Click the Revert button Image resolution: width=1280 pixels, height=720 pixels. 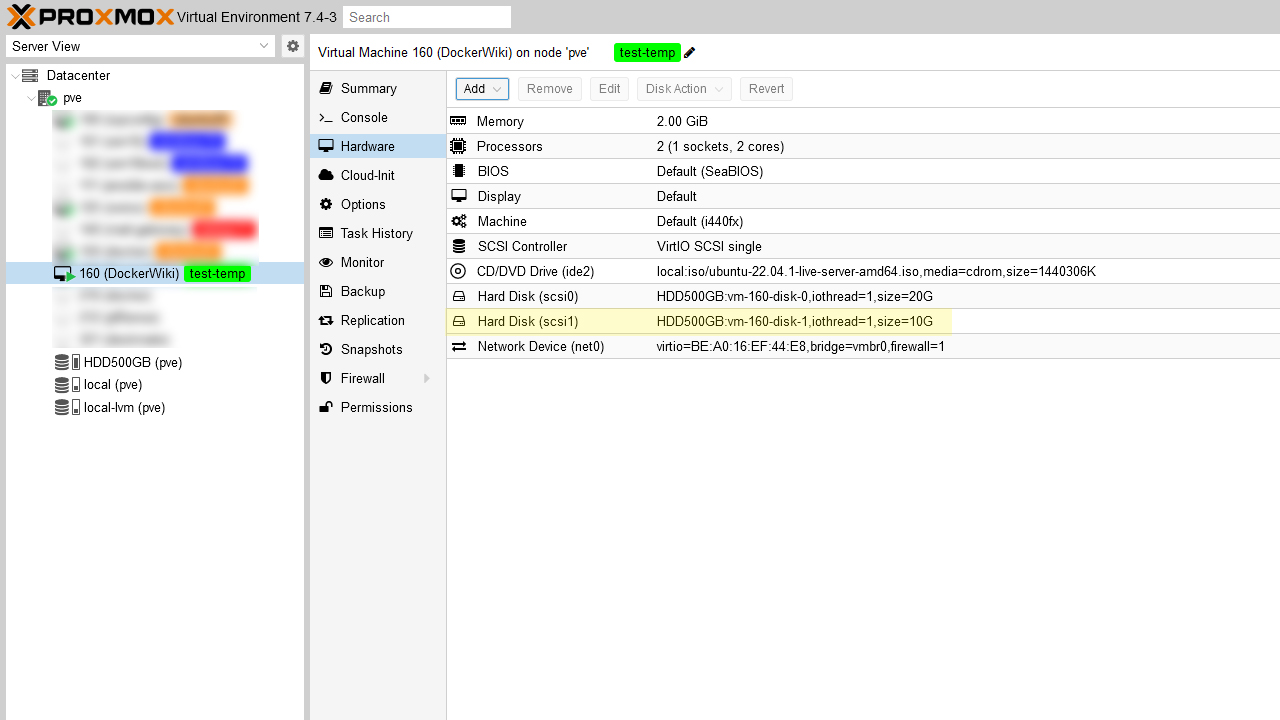766,89
